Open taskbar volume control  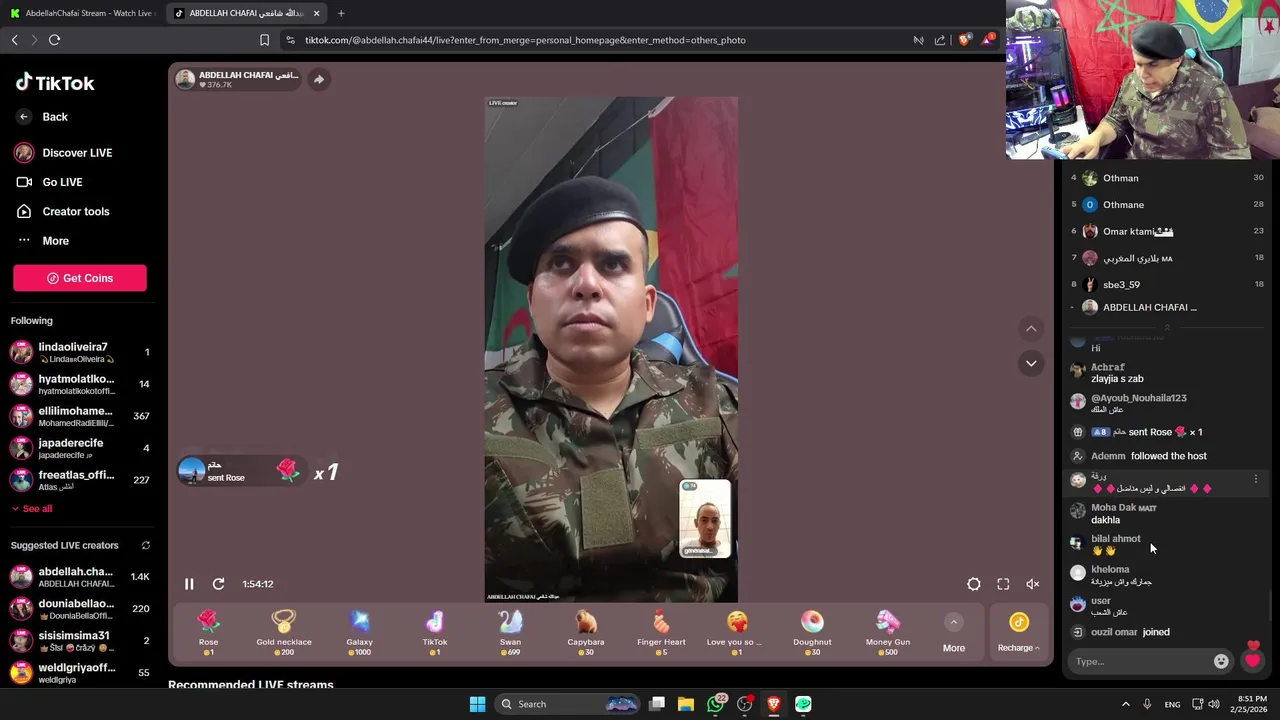[1214, 704]
